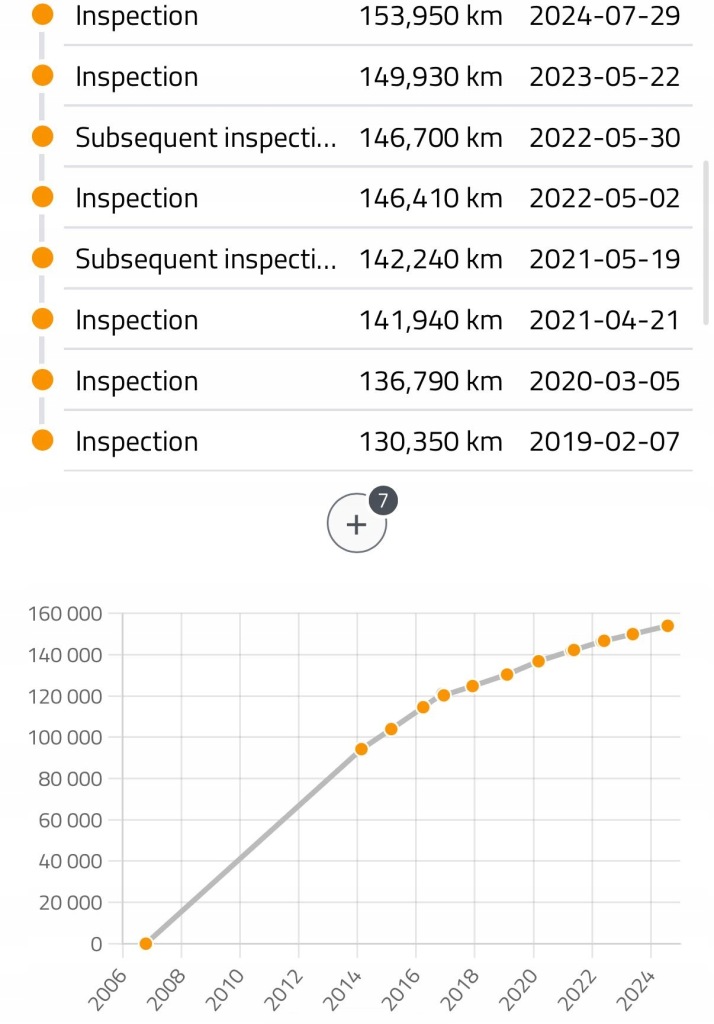
Task: Open the Inspection row dated 2024-07-29
Action: (378, 18)
